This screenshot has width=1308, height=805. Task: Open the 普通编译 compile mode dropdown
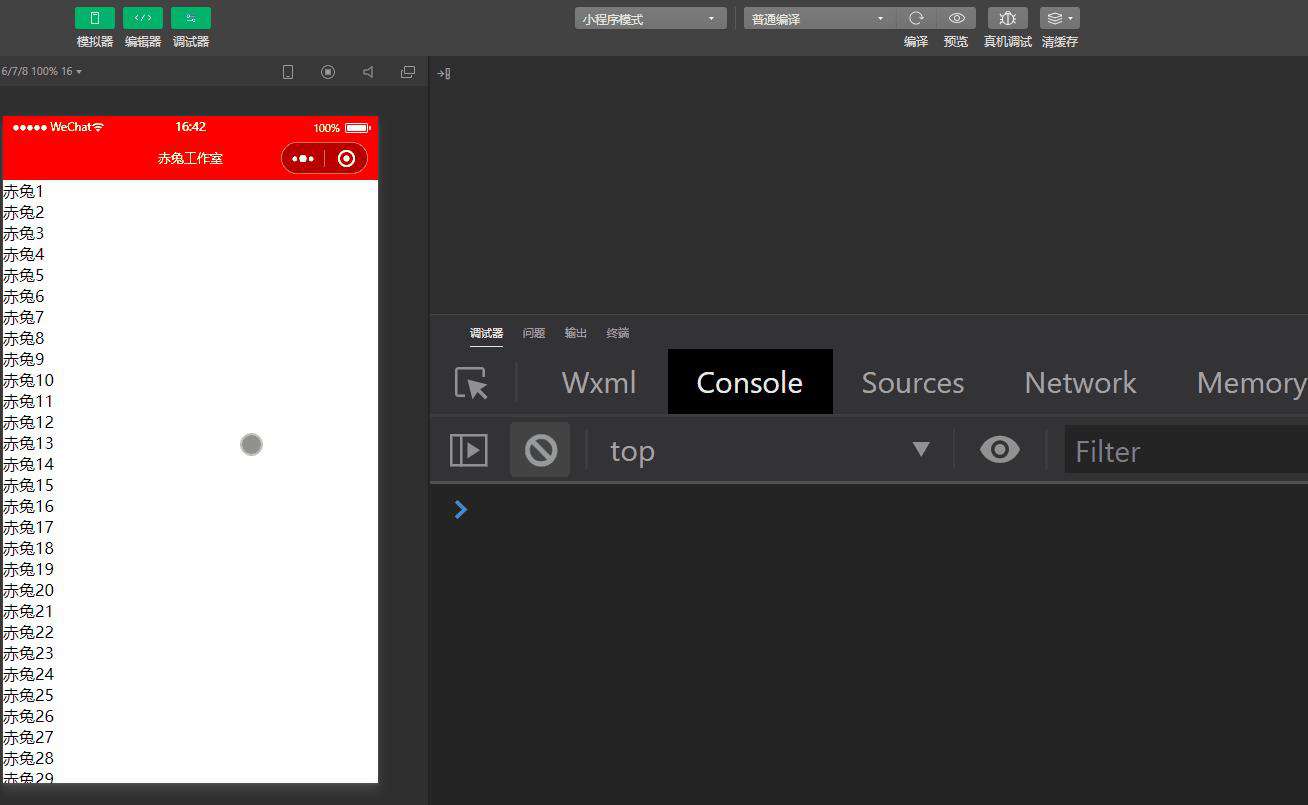tap(820, 19)
